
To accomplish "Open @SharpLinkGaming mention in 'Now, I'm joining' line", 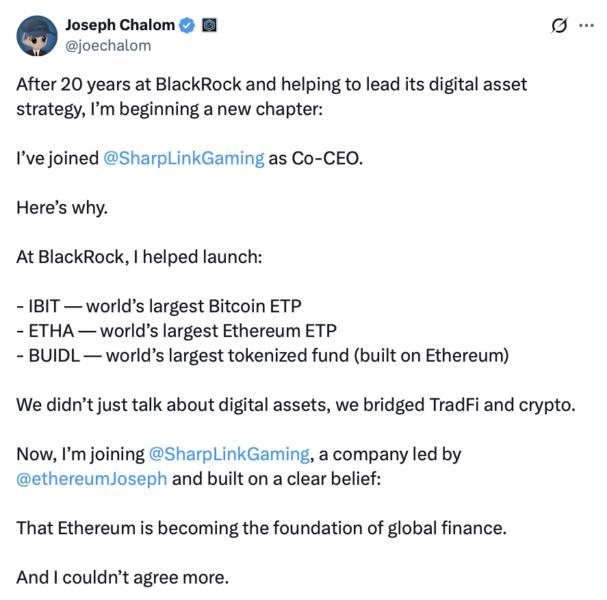I will (x=229, y=453).
